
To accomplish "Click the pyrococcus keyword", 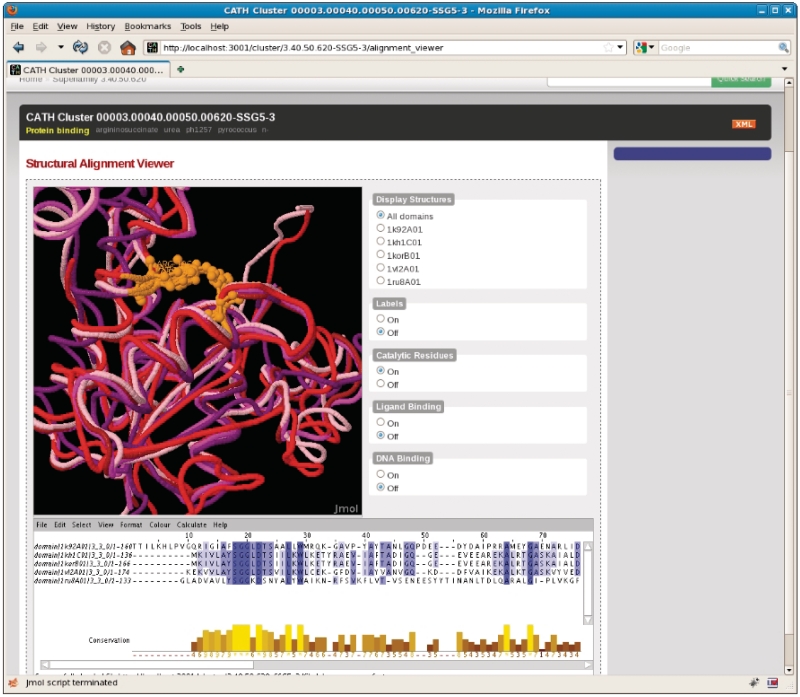I will click(237, 130).
